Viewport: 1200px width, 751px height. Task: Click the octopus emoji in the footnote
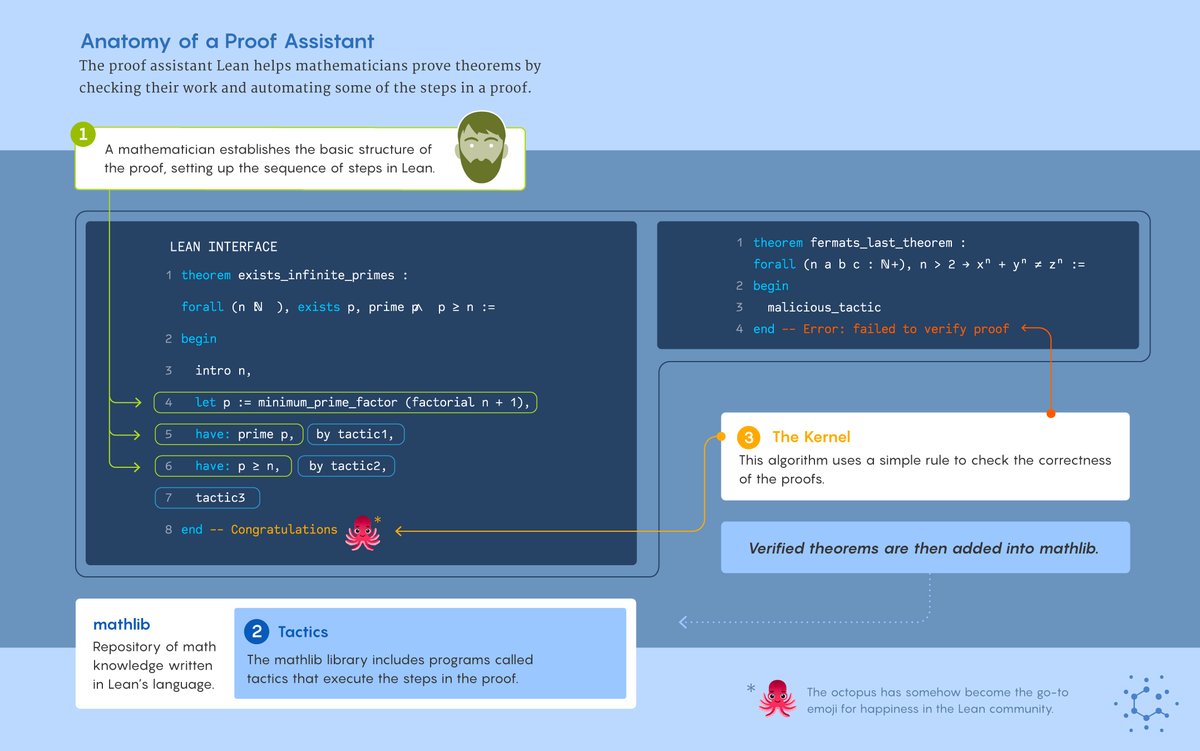[x=777, y=699]
